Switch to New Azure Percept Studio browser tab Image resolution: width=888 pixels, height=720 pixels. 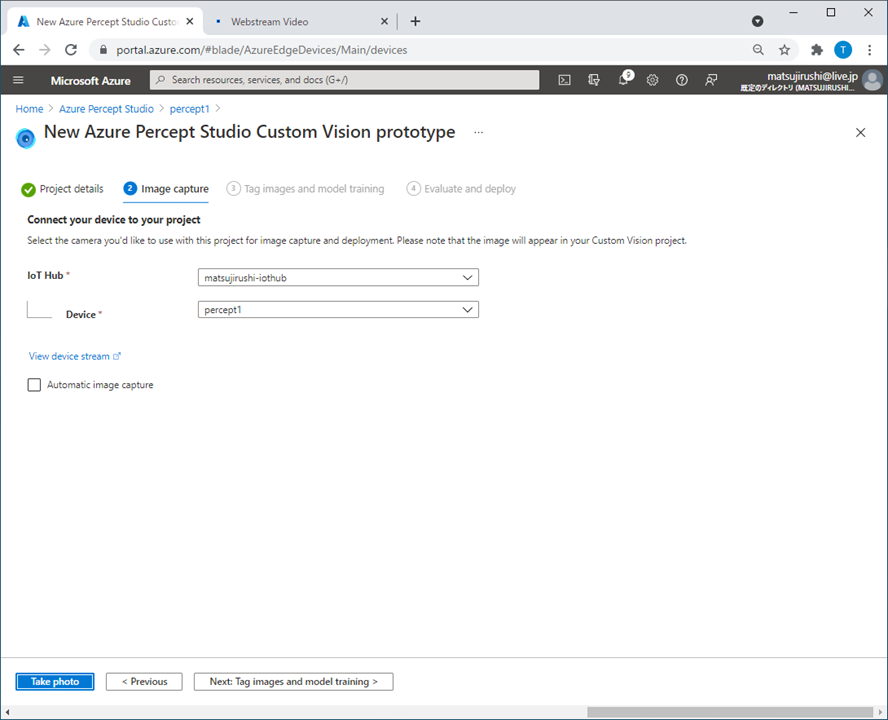[x=105, y=22]
